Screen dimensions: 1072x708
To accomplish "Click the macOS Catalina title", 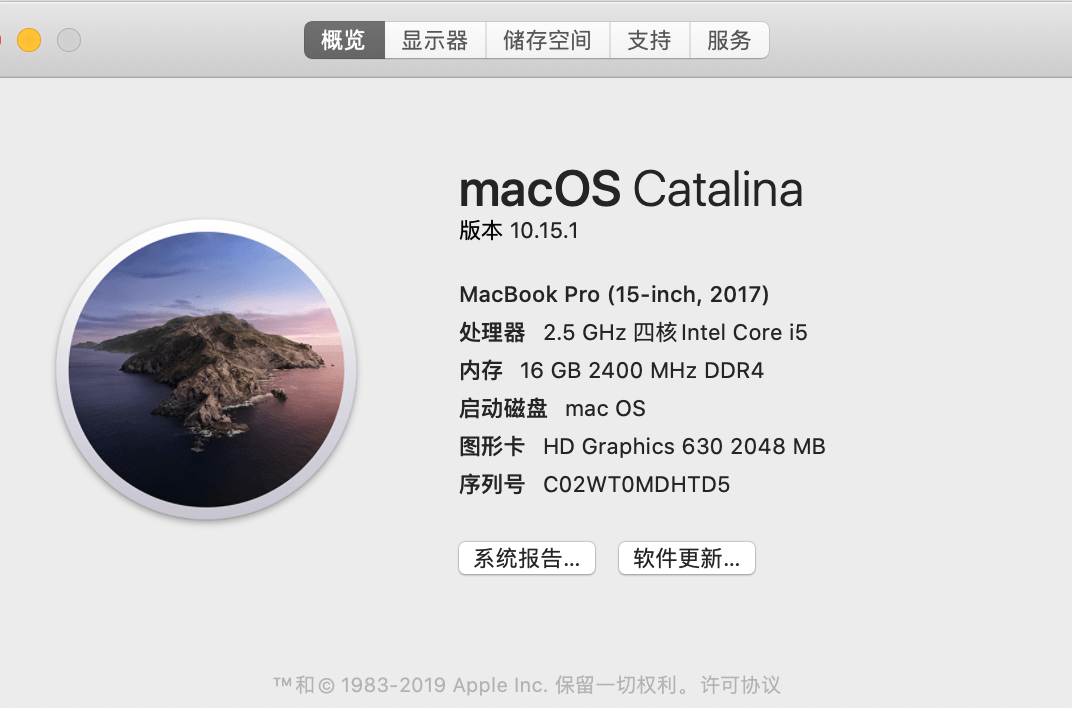I will click(631, 189).
